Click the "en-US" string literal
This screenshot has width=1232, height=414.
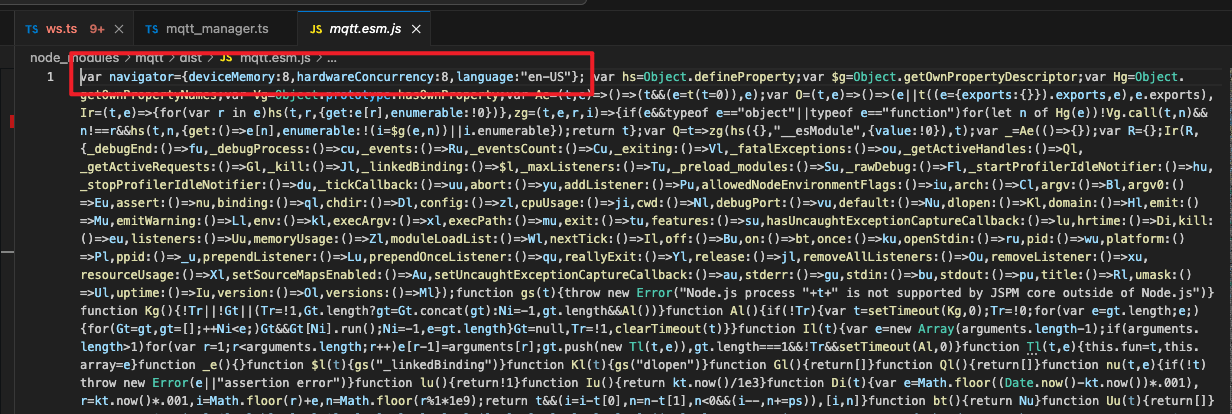click(x=547, y=77)
